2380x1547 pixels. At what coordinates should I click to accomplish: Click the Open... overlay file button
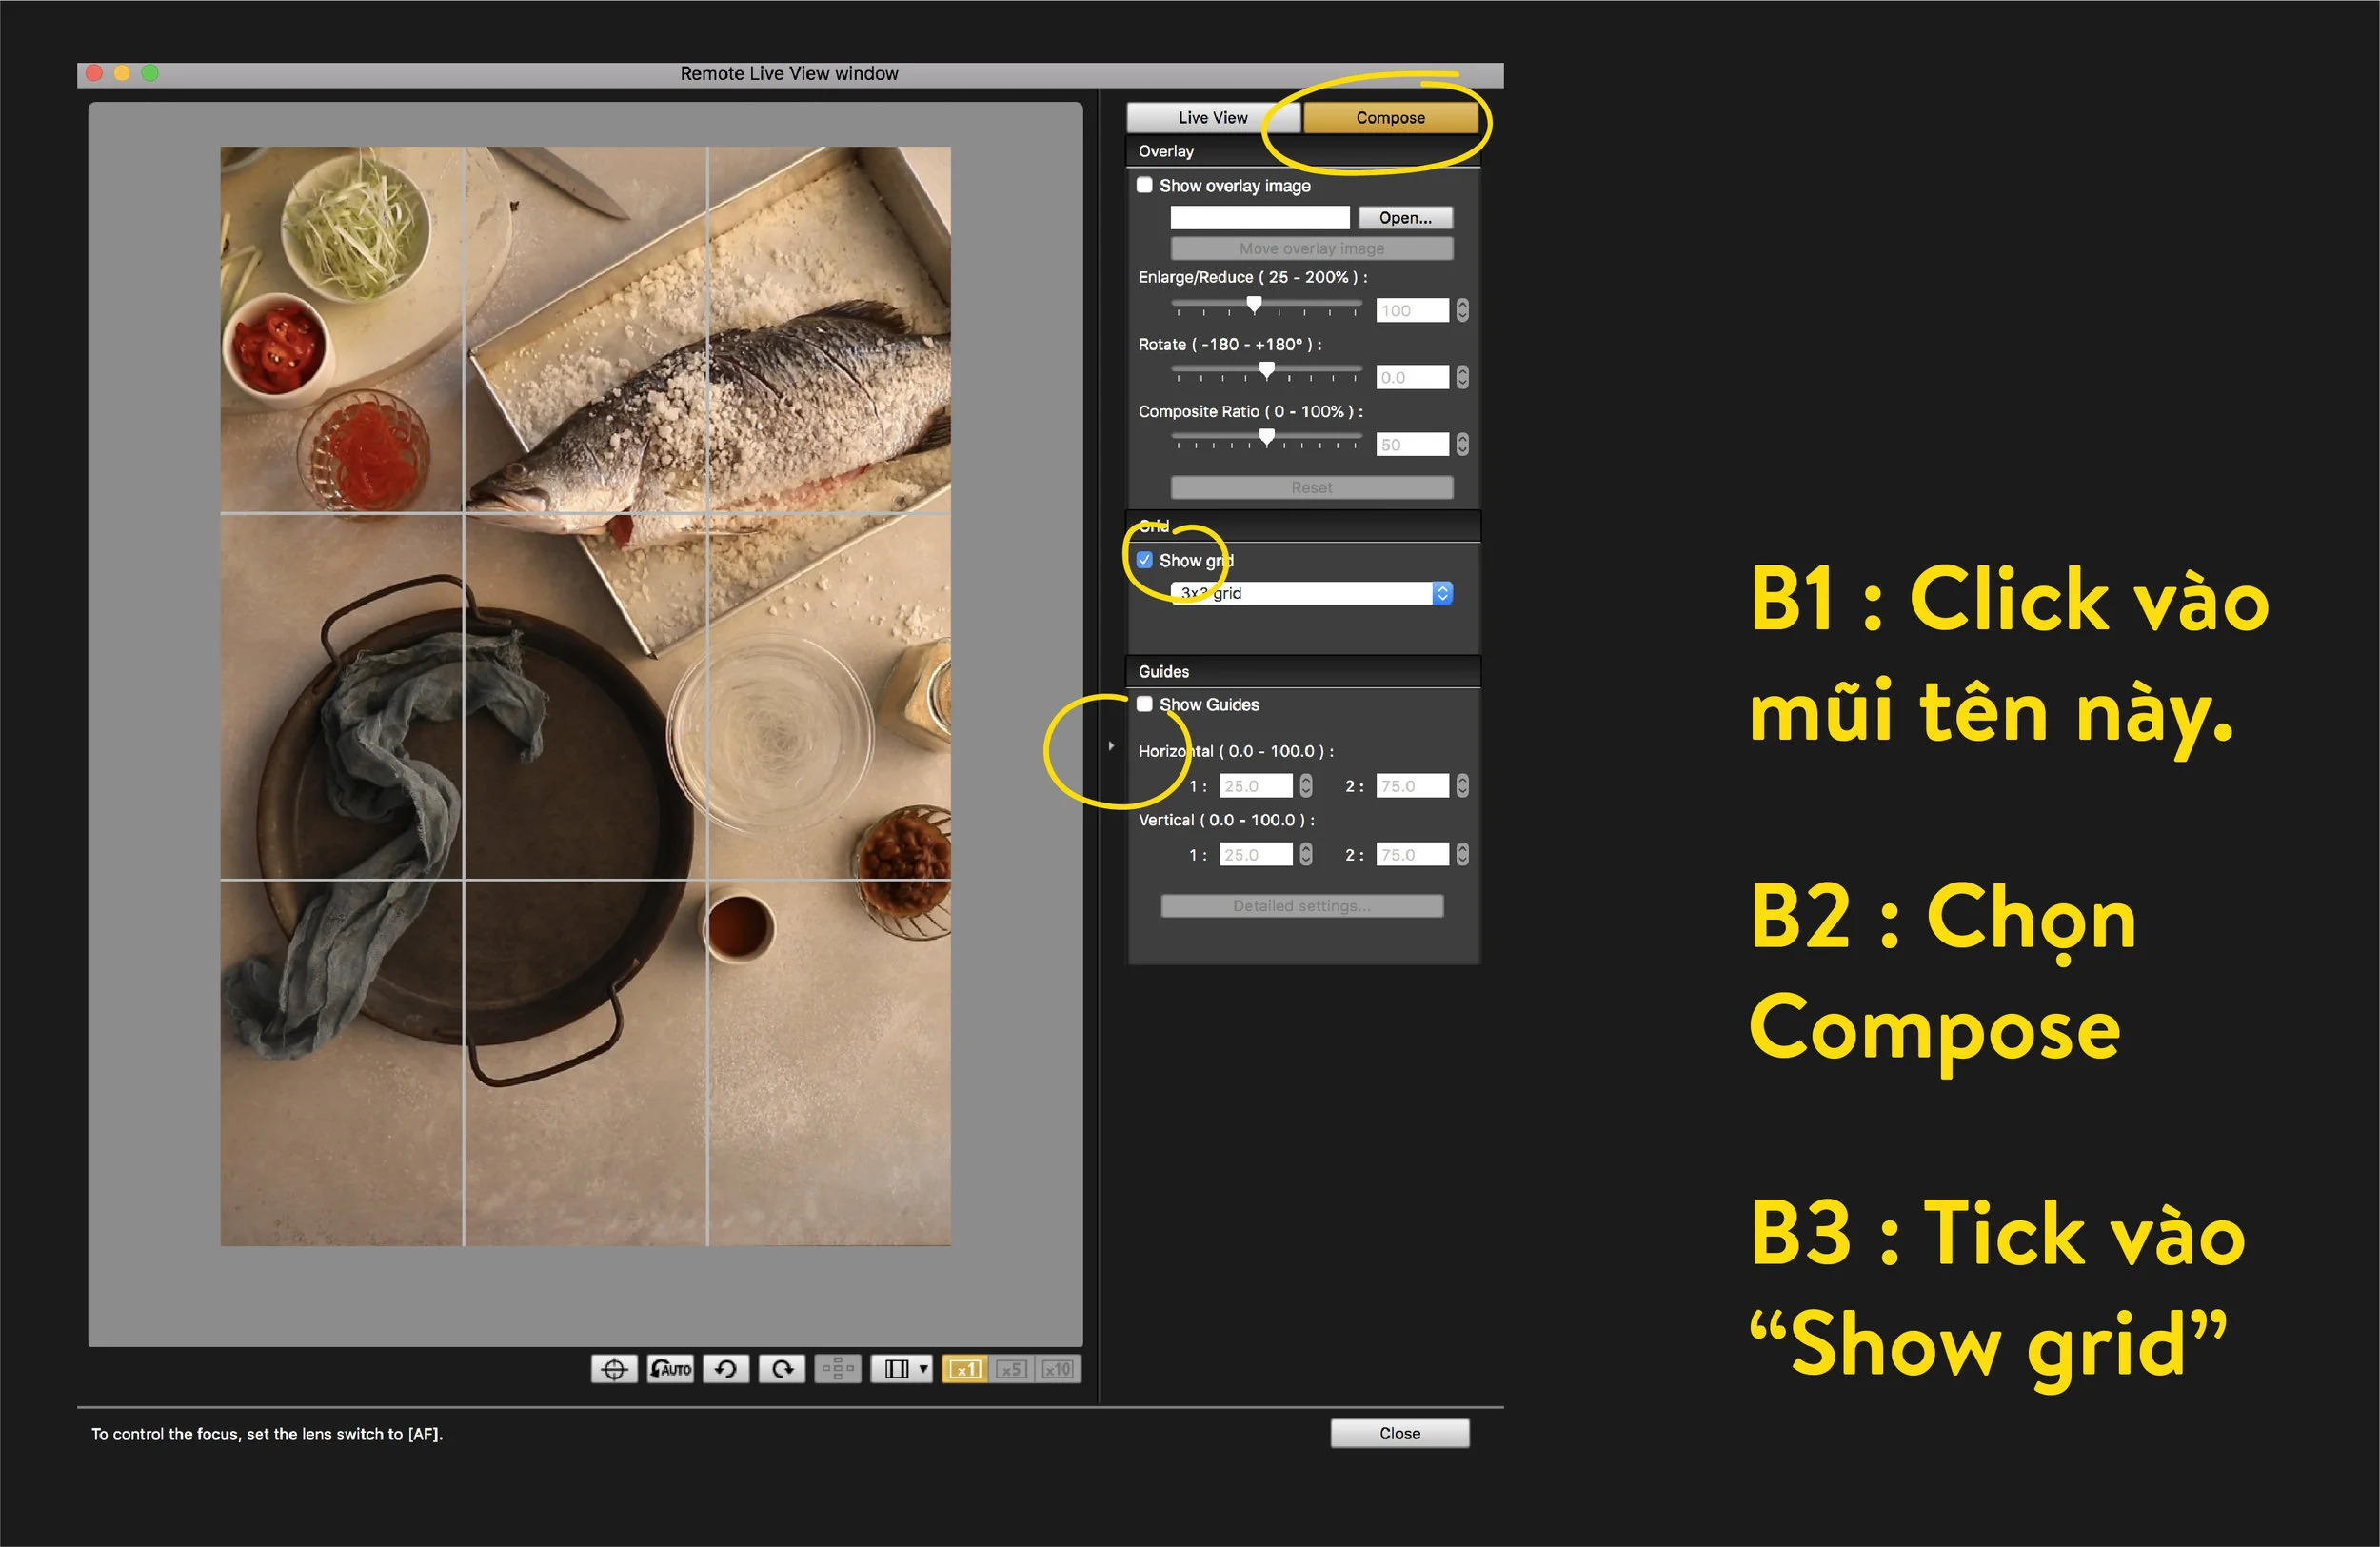pos(1405,218)
